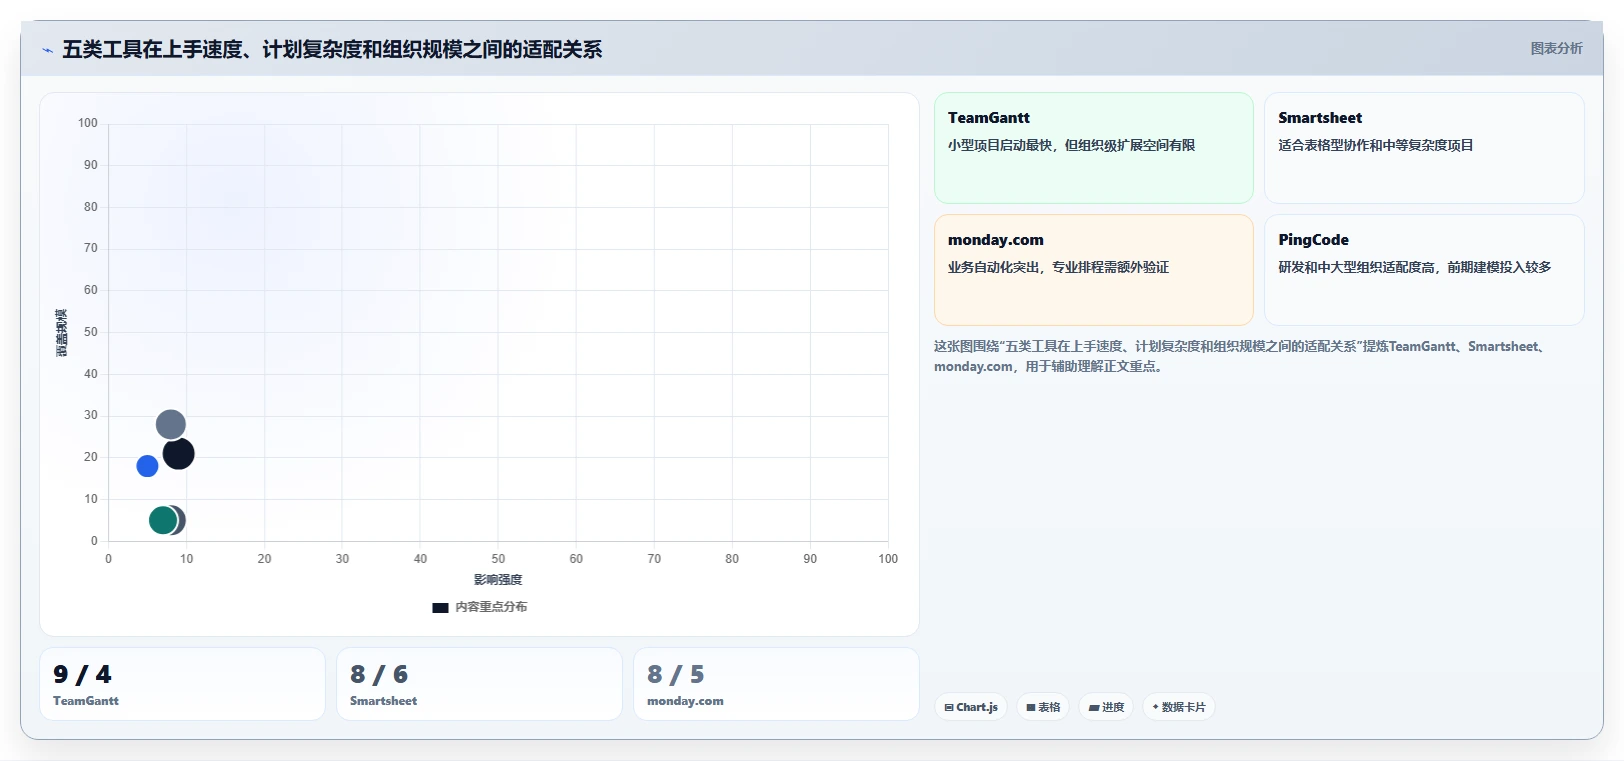The image size is (1624, 761).
Task: Click the y-axis tick label 40
Action: [91, 374]
